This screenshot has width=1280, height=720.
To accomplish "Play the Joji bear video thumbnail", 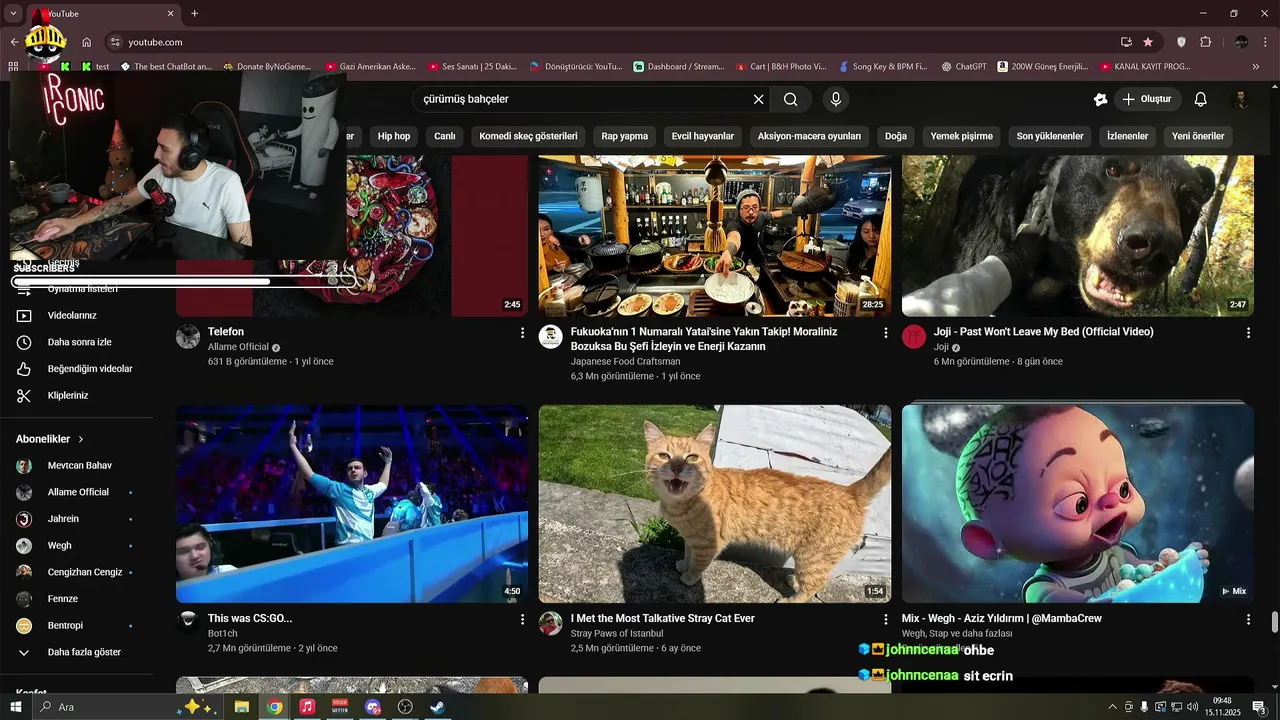I will tap(1078, 236).
